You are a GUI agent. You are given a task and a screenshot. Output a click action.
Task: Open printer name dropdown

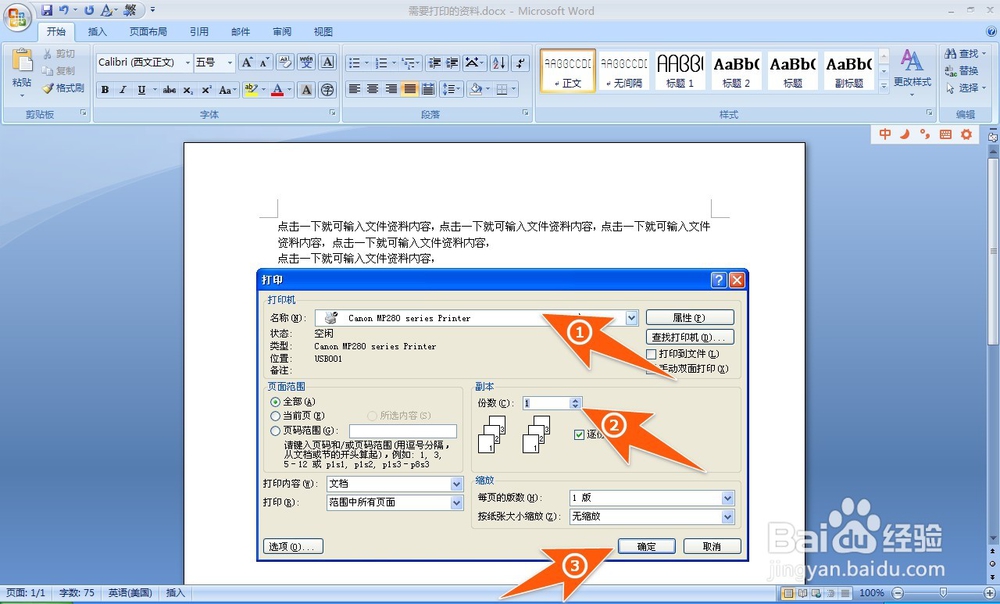[x=631, y=318]
